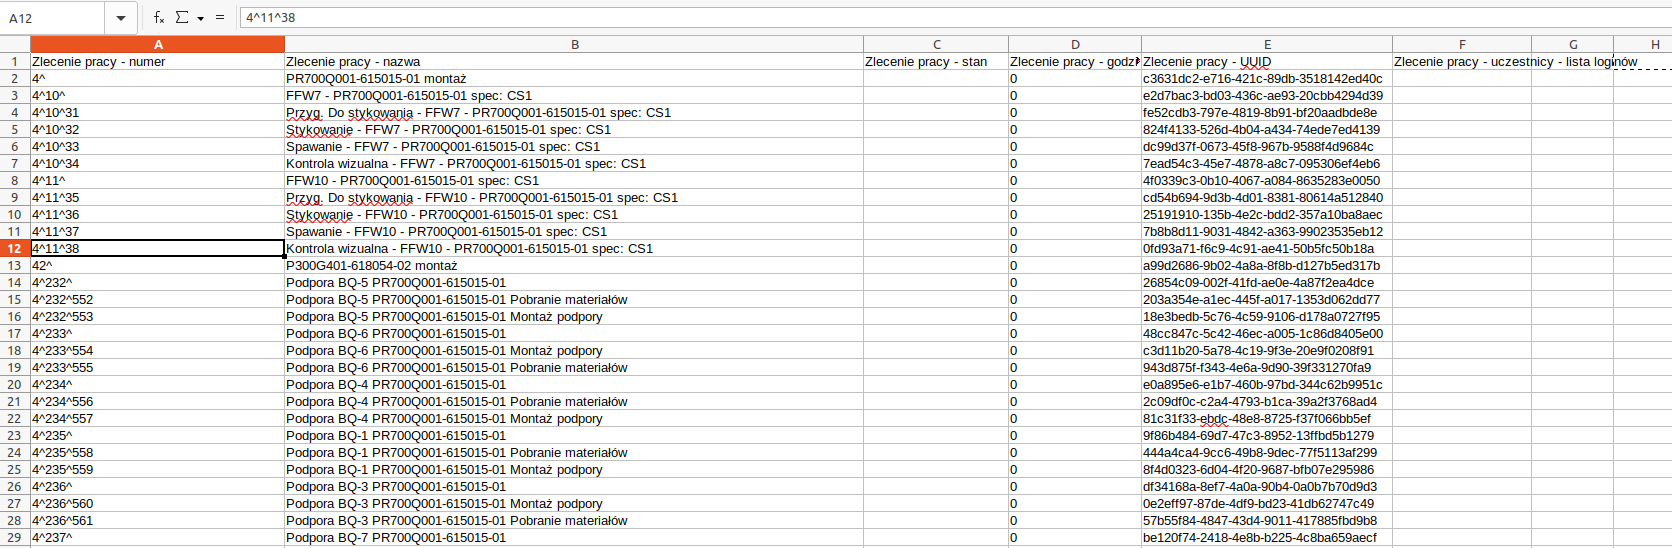This screenshot has width=1672, height=548.
Task: Click the column E header
Action: pos(1267,44)
